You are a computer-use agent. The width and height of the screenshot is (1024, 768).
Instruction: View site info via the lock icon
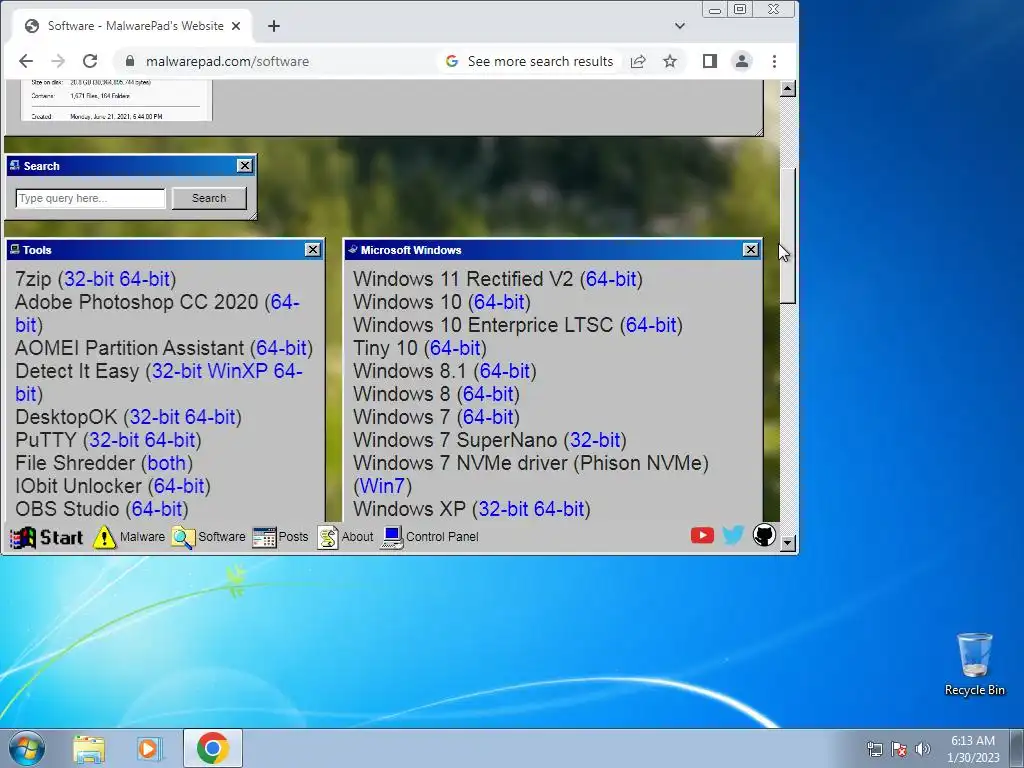(x=129, y=61)
